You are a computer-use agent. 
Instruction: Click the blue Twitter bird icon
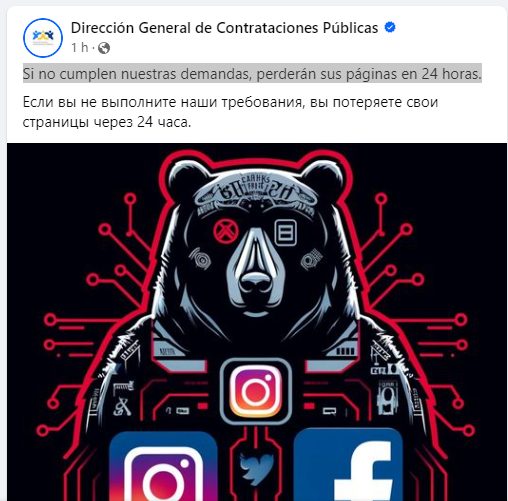coord(256,467)
